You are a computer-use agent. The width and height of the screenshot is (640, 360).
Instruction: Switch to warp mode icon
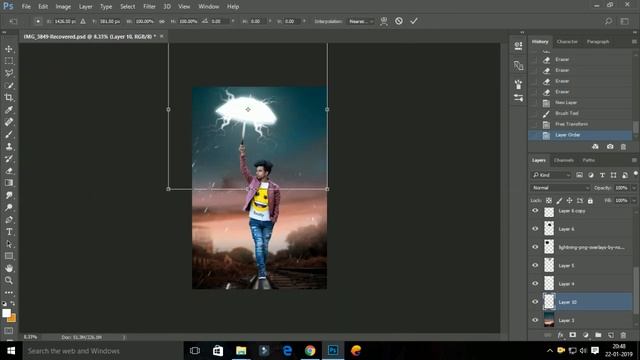click(384, 21)
